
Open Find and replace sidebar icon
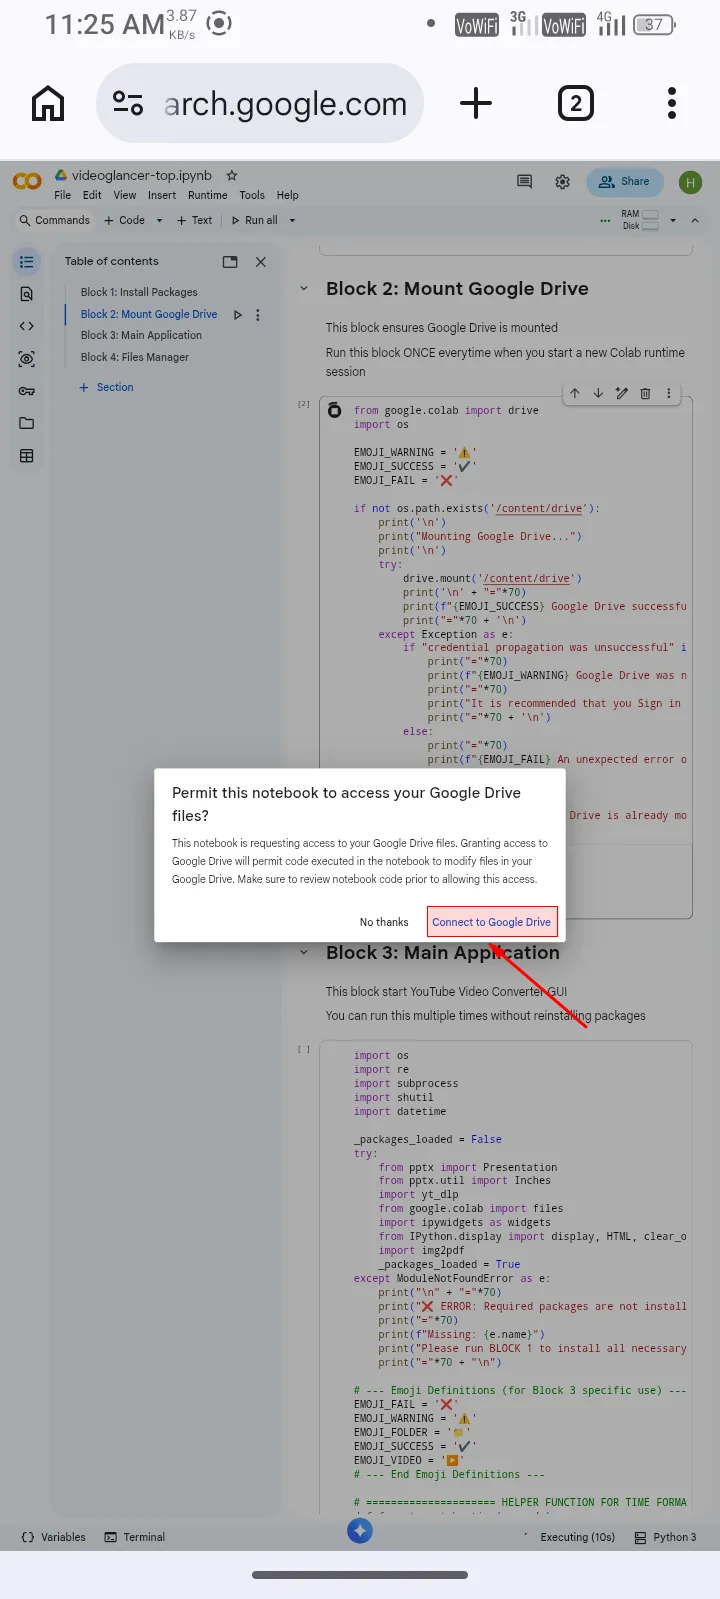27,294
